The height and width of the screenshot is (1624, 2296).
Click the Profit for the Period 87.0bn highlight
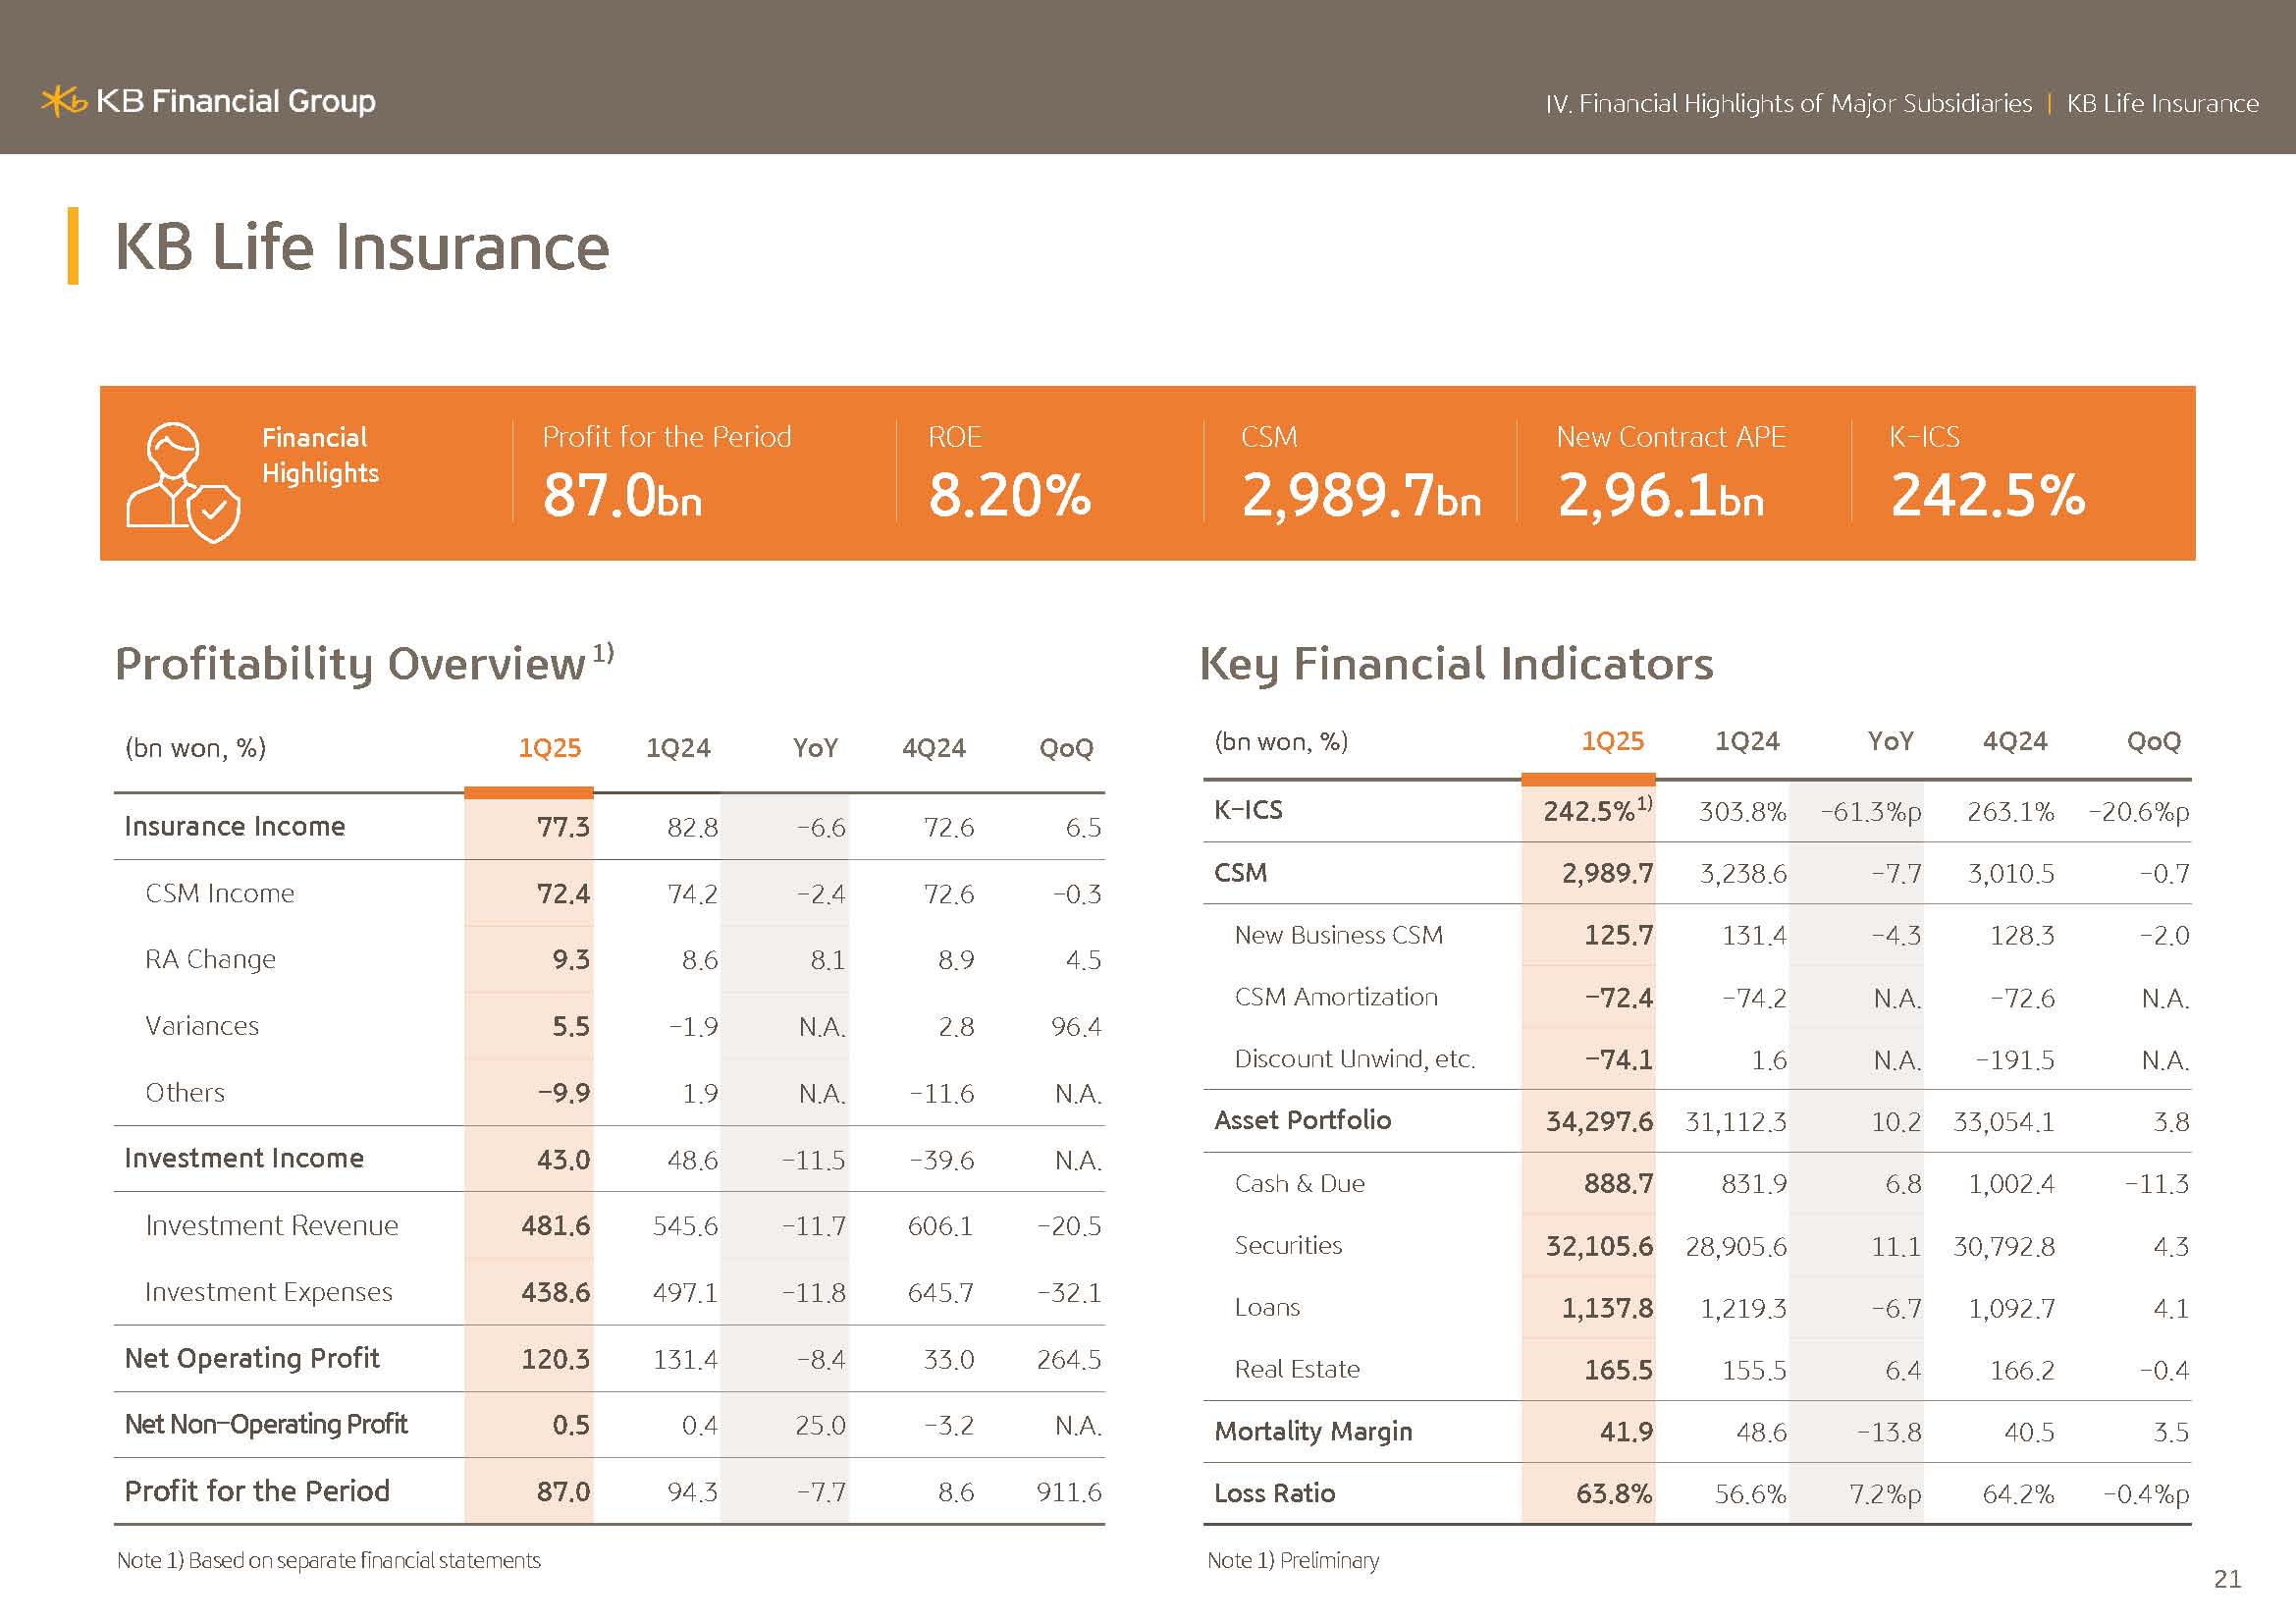coord(622,495)
